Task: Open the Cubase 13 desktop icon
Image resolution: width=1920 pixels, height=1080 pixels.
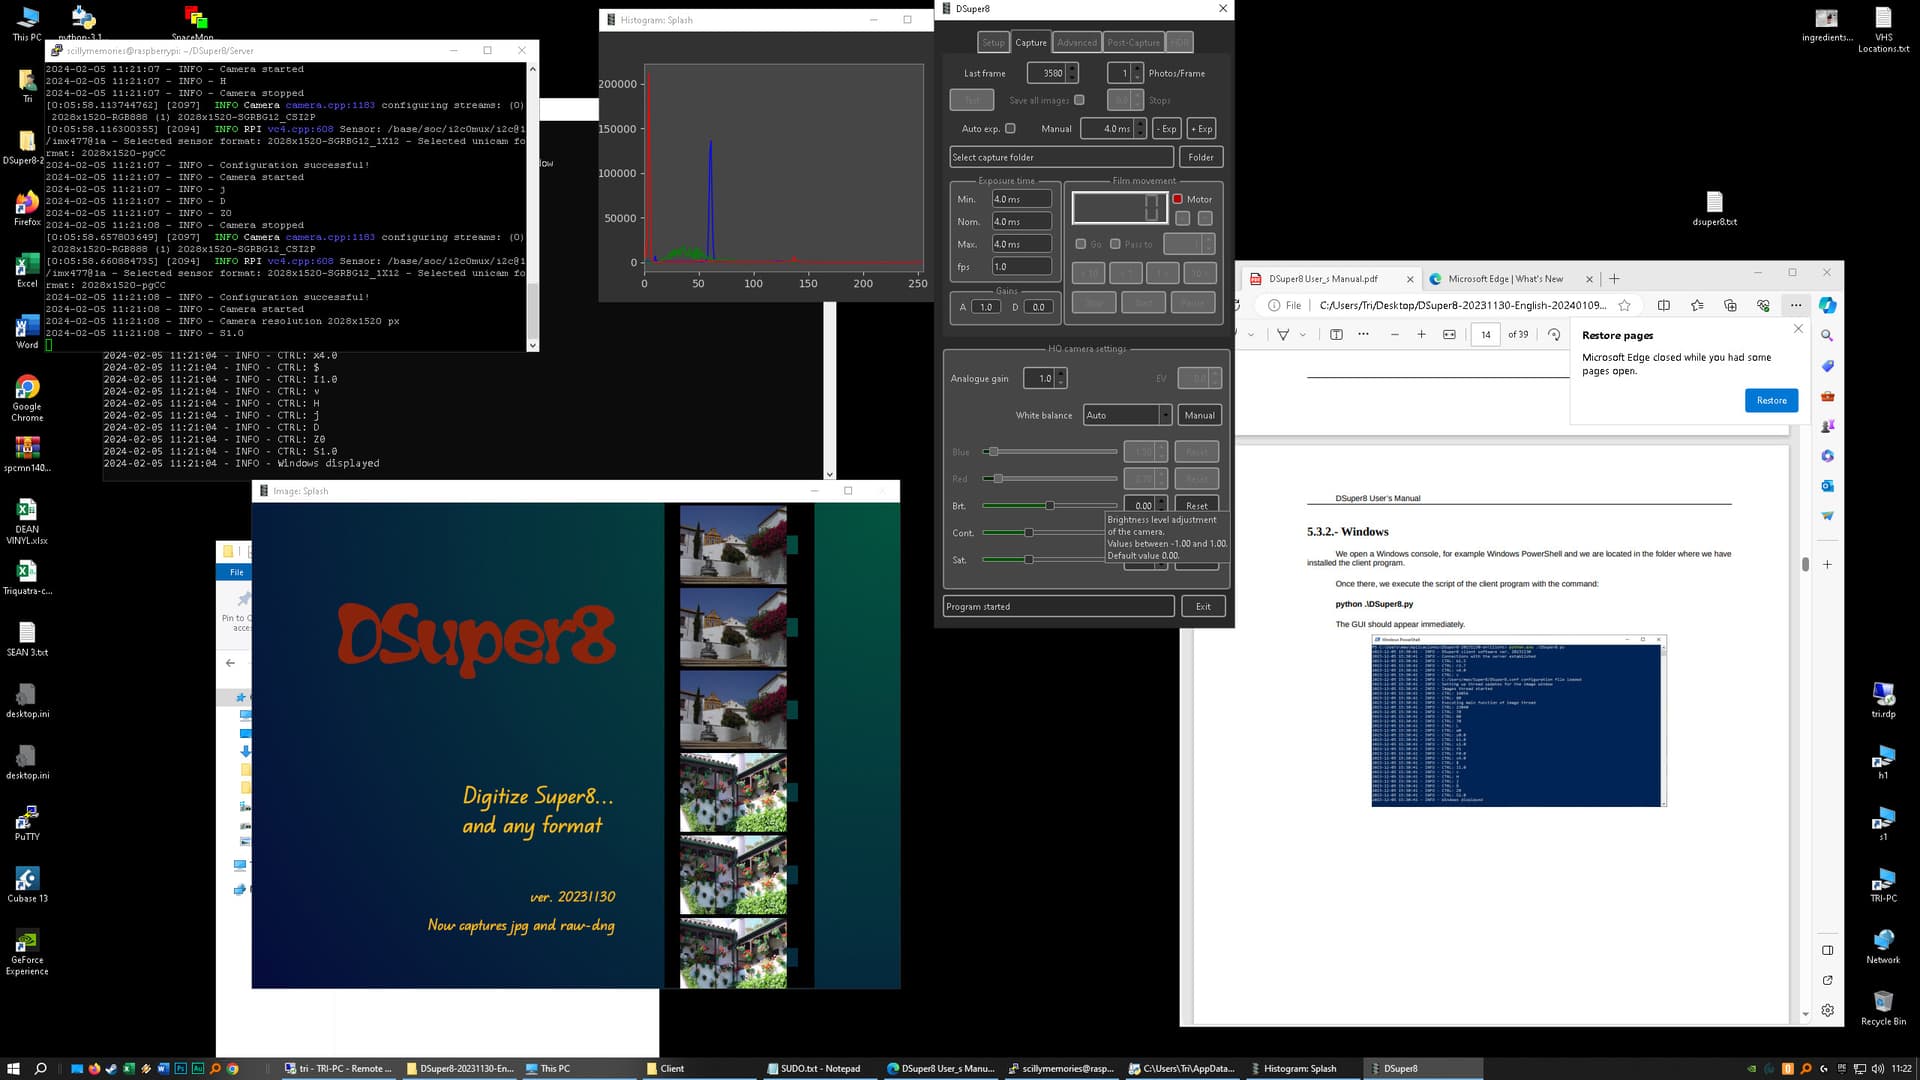Action: coord(27,884)
